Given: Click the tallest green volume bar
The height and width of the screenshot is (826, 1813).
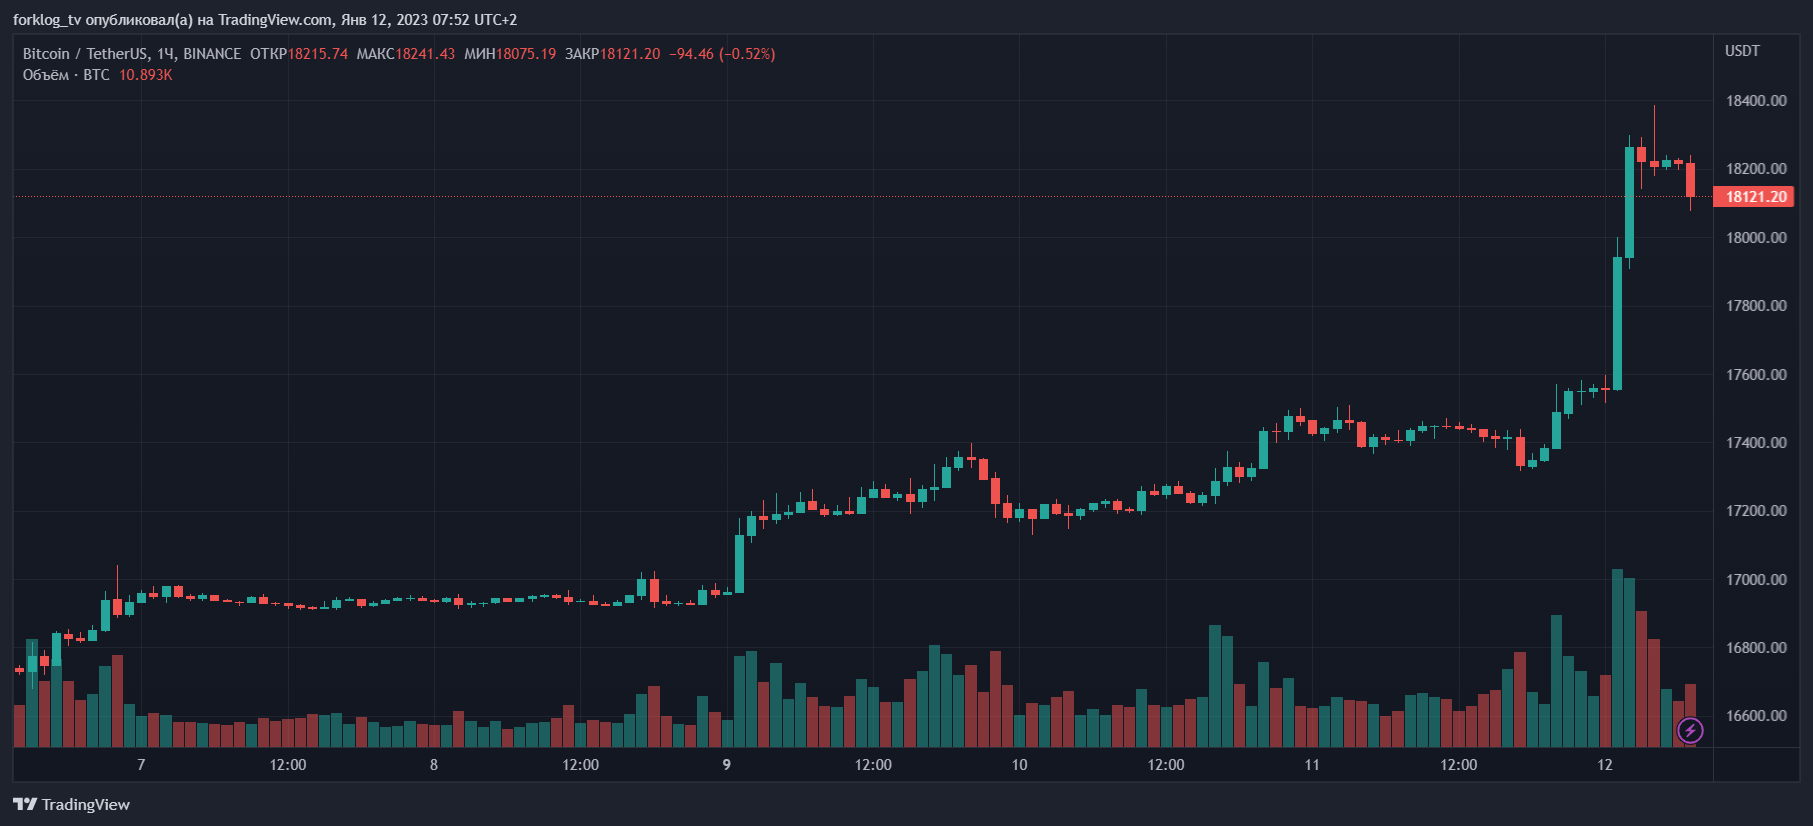Looking at the screenshot, I should click(1617, 658).
